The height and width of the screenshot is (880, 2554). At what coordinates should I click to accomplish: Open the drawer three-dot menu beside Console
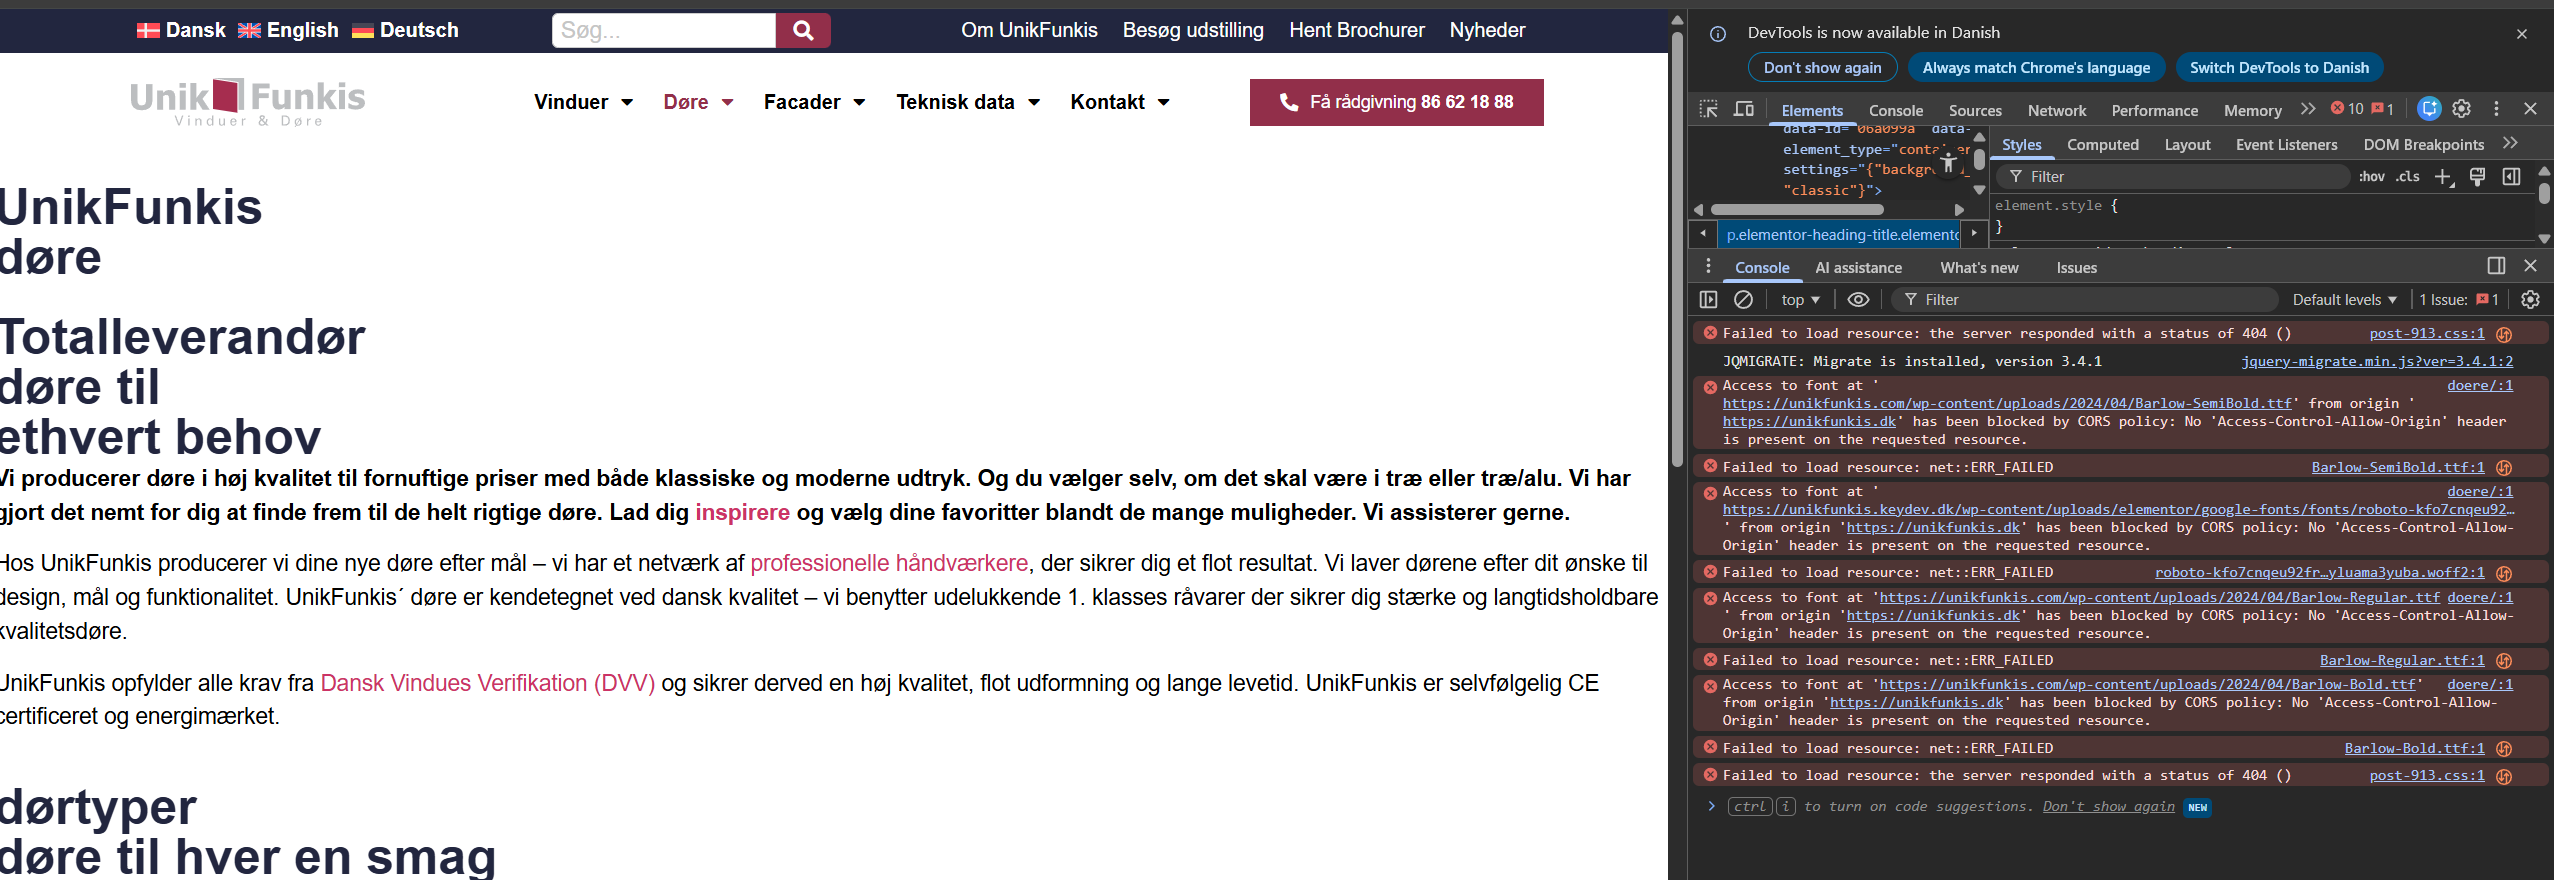(1708, 266)
